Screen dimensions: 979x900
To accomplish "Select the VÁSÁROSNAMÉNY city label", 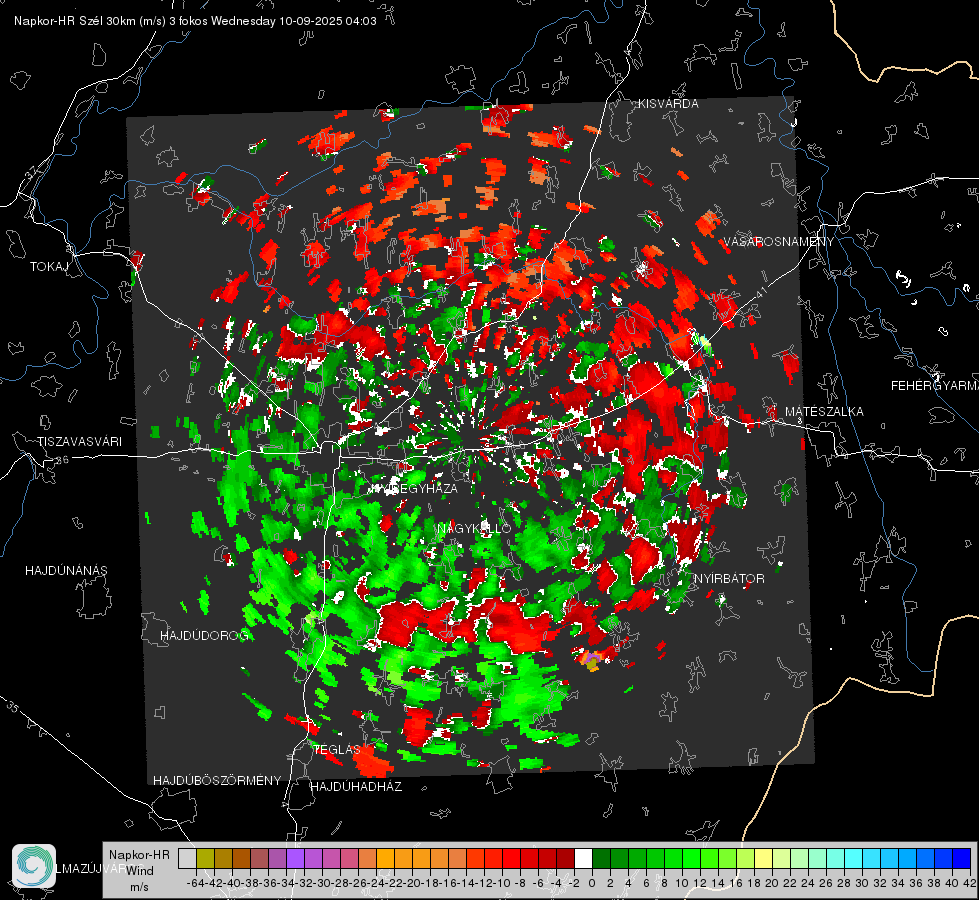I will 779,242.
